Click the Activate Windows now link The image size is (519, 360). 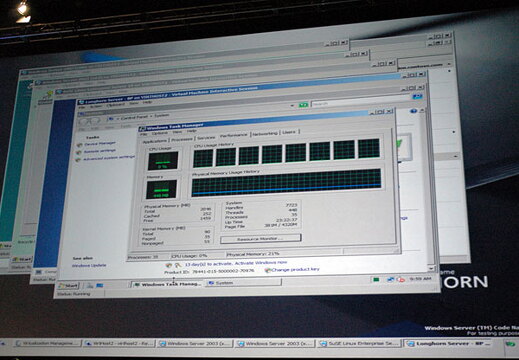261,263
